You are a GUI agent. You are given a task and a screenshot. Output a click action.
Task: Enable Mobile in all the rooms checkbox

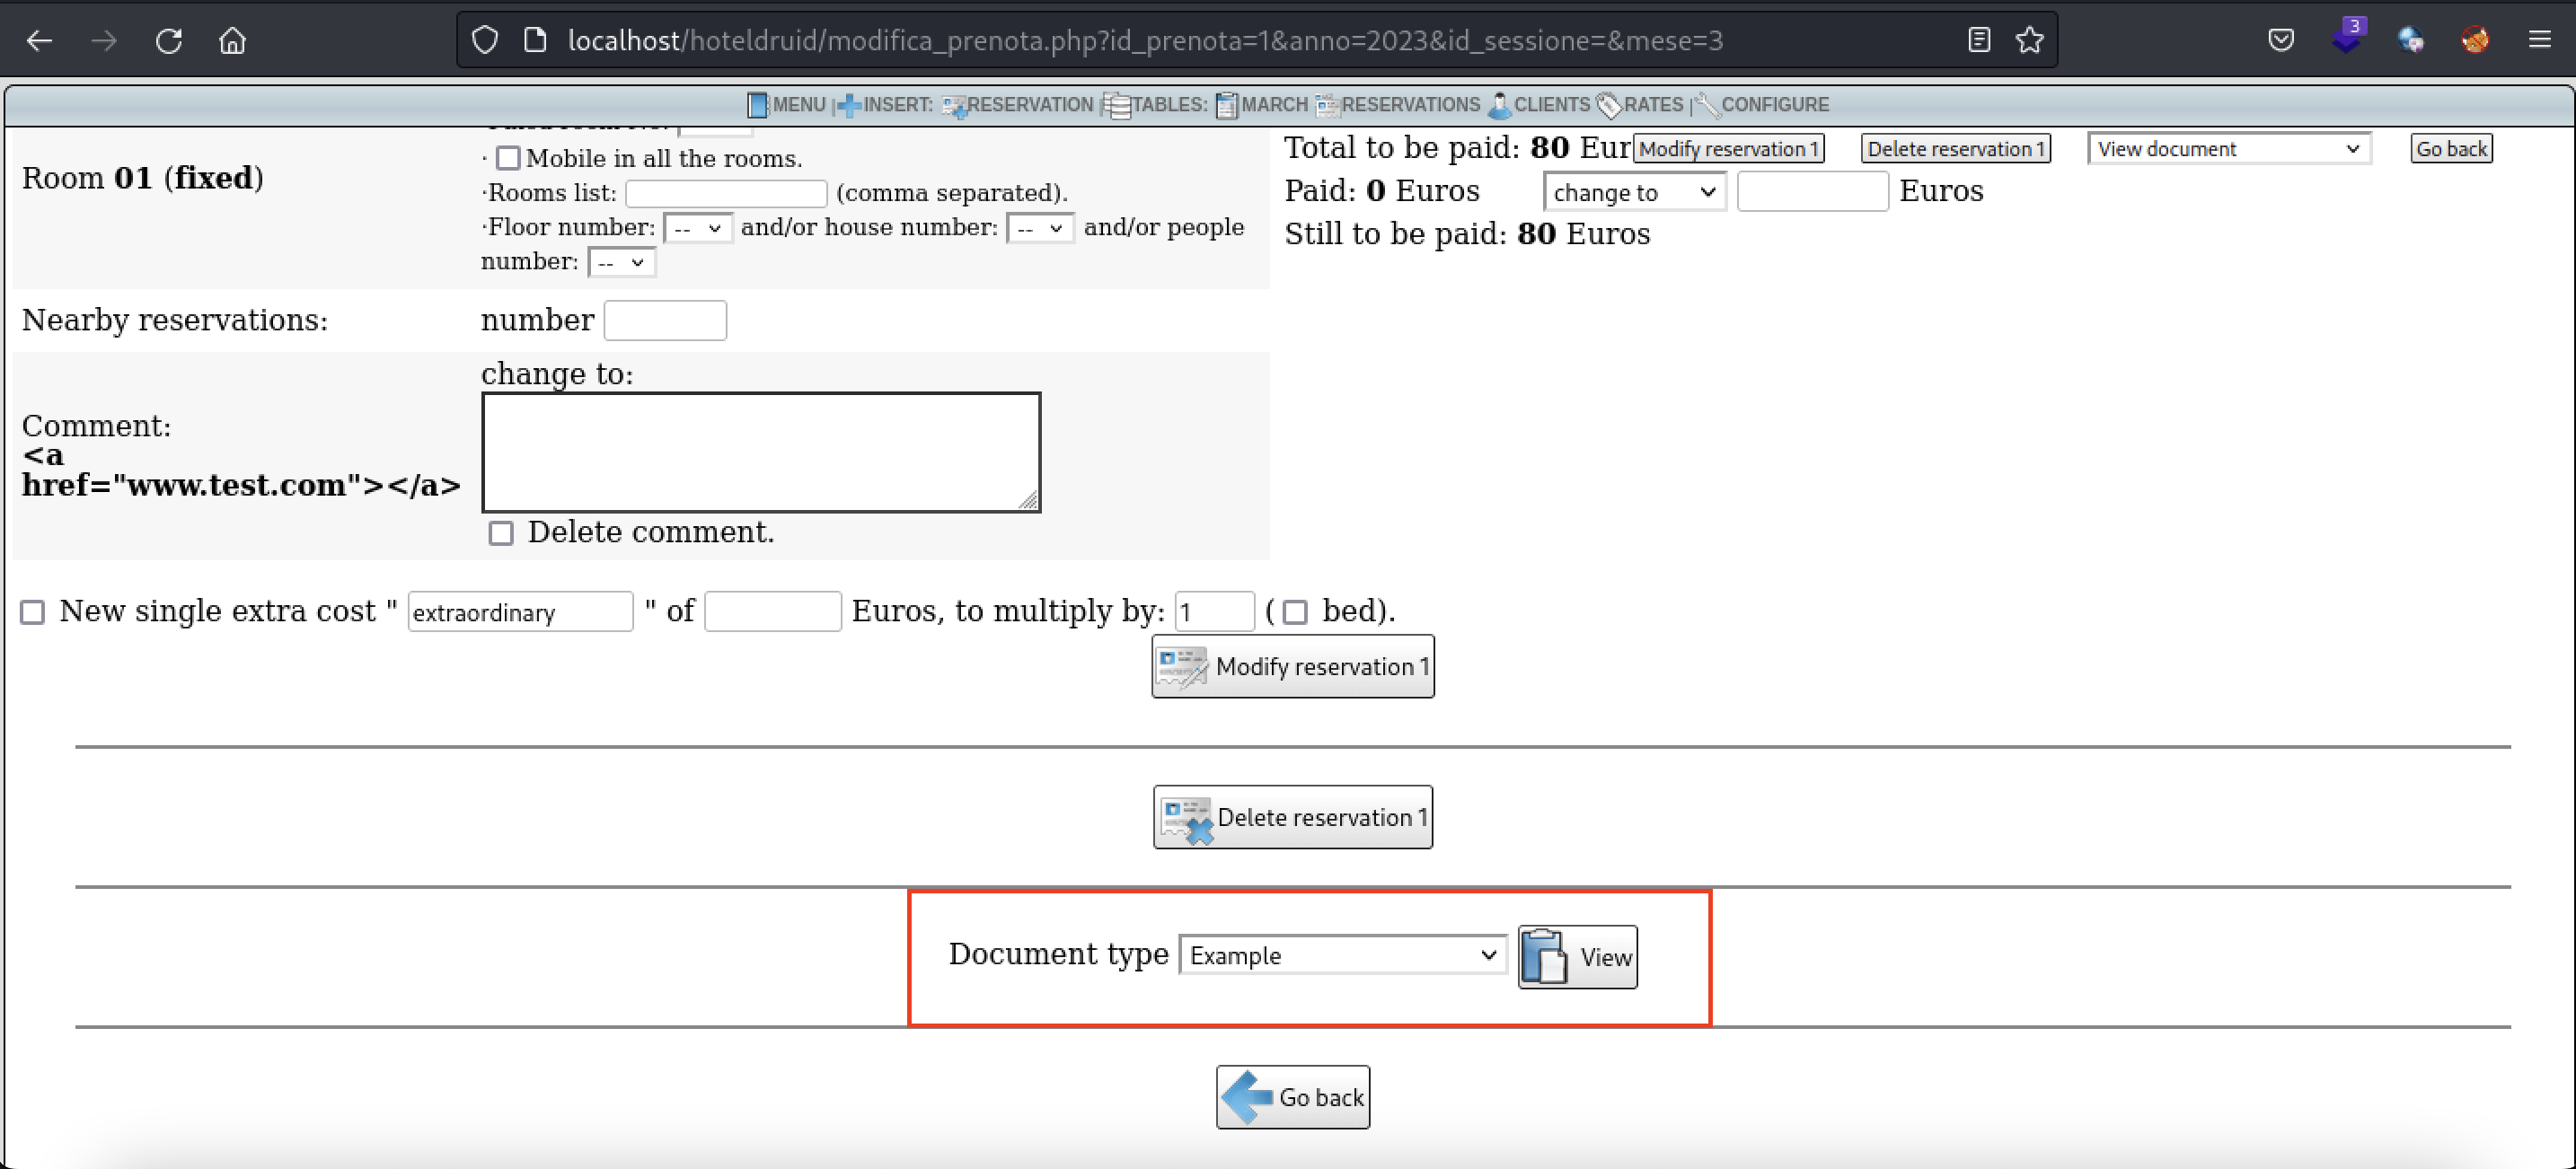508,158
